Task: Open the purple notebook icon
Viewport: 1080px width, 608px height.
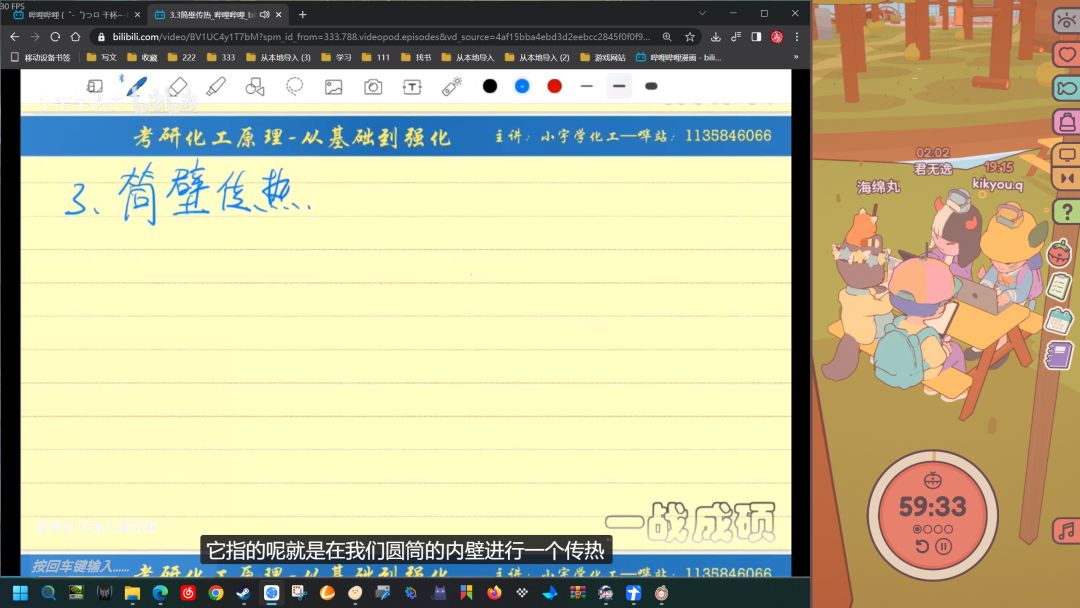Action: coord(1059,356)
